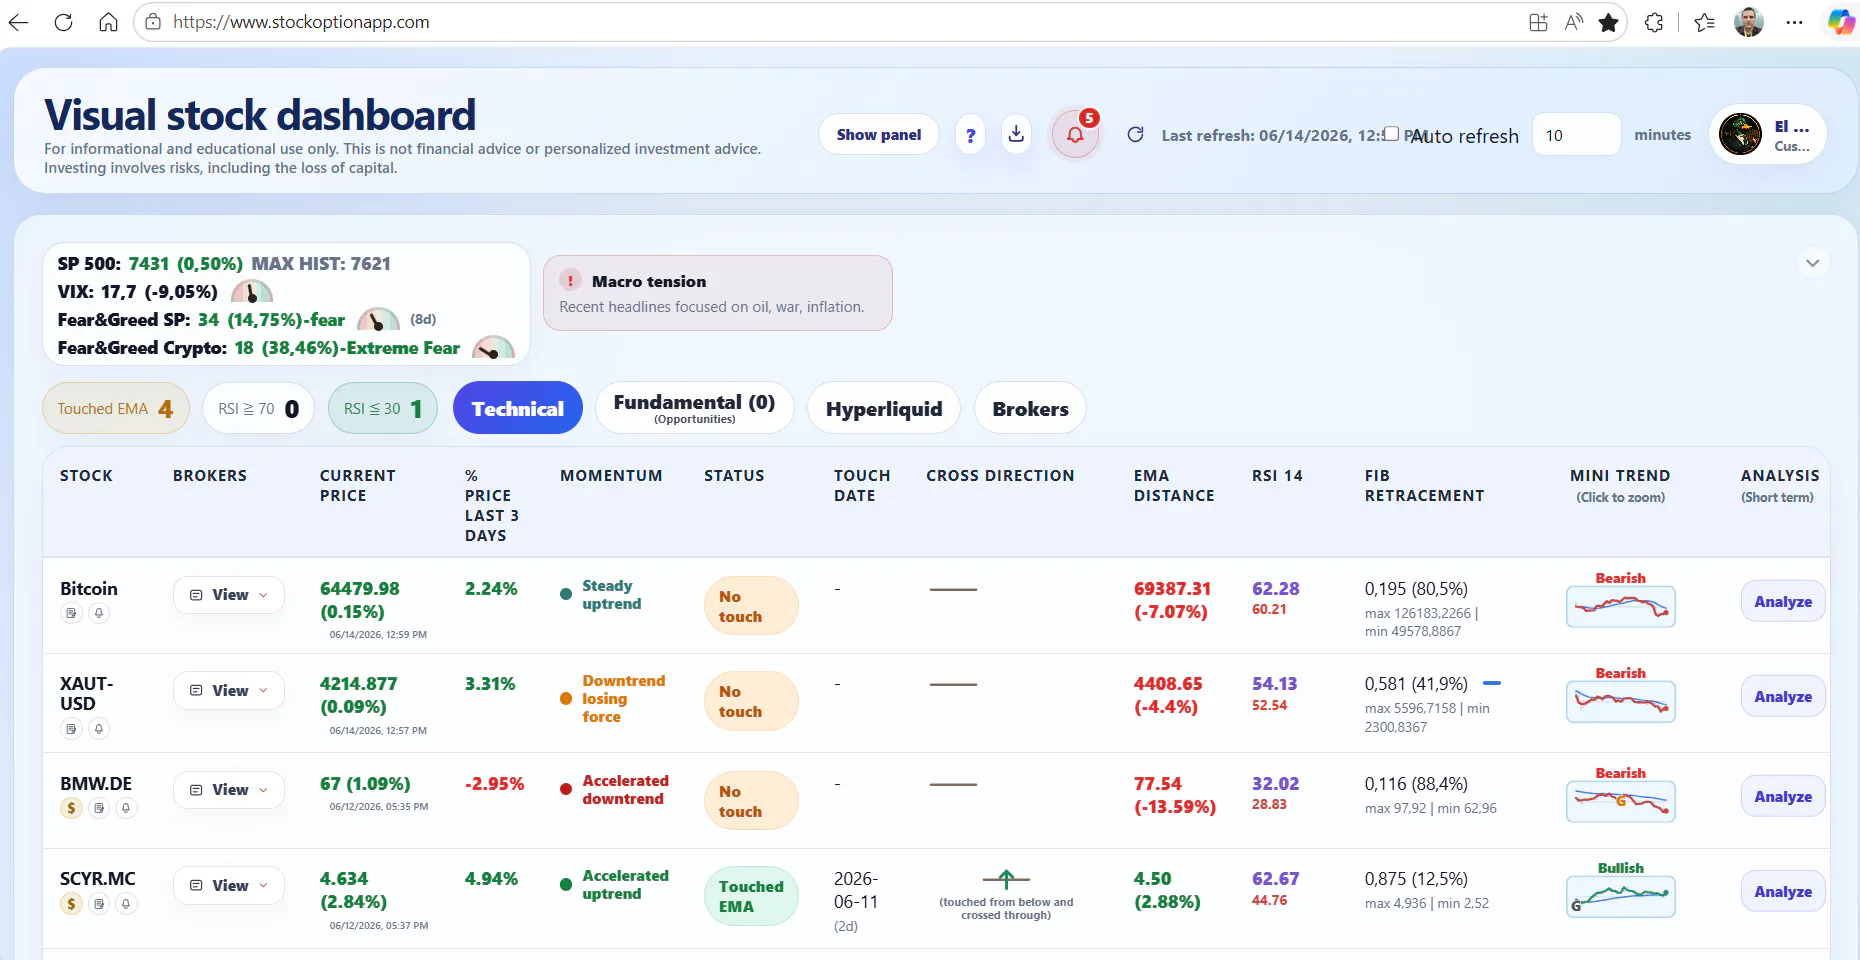This screenshot has width=1860, height=960.
Task: Toggle the RSI ≤ 30 filter
Action: click(x=383, y=408)
